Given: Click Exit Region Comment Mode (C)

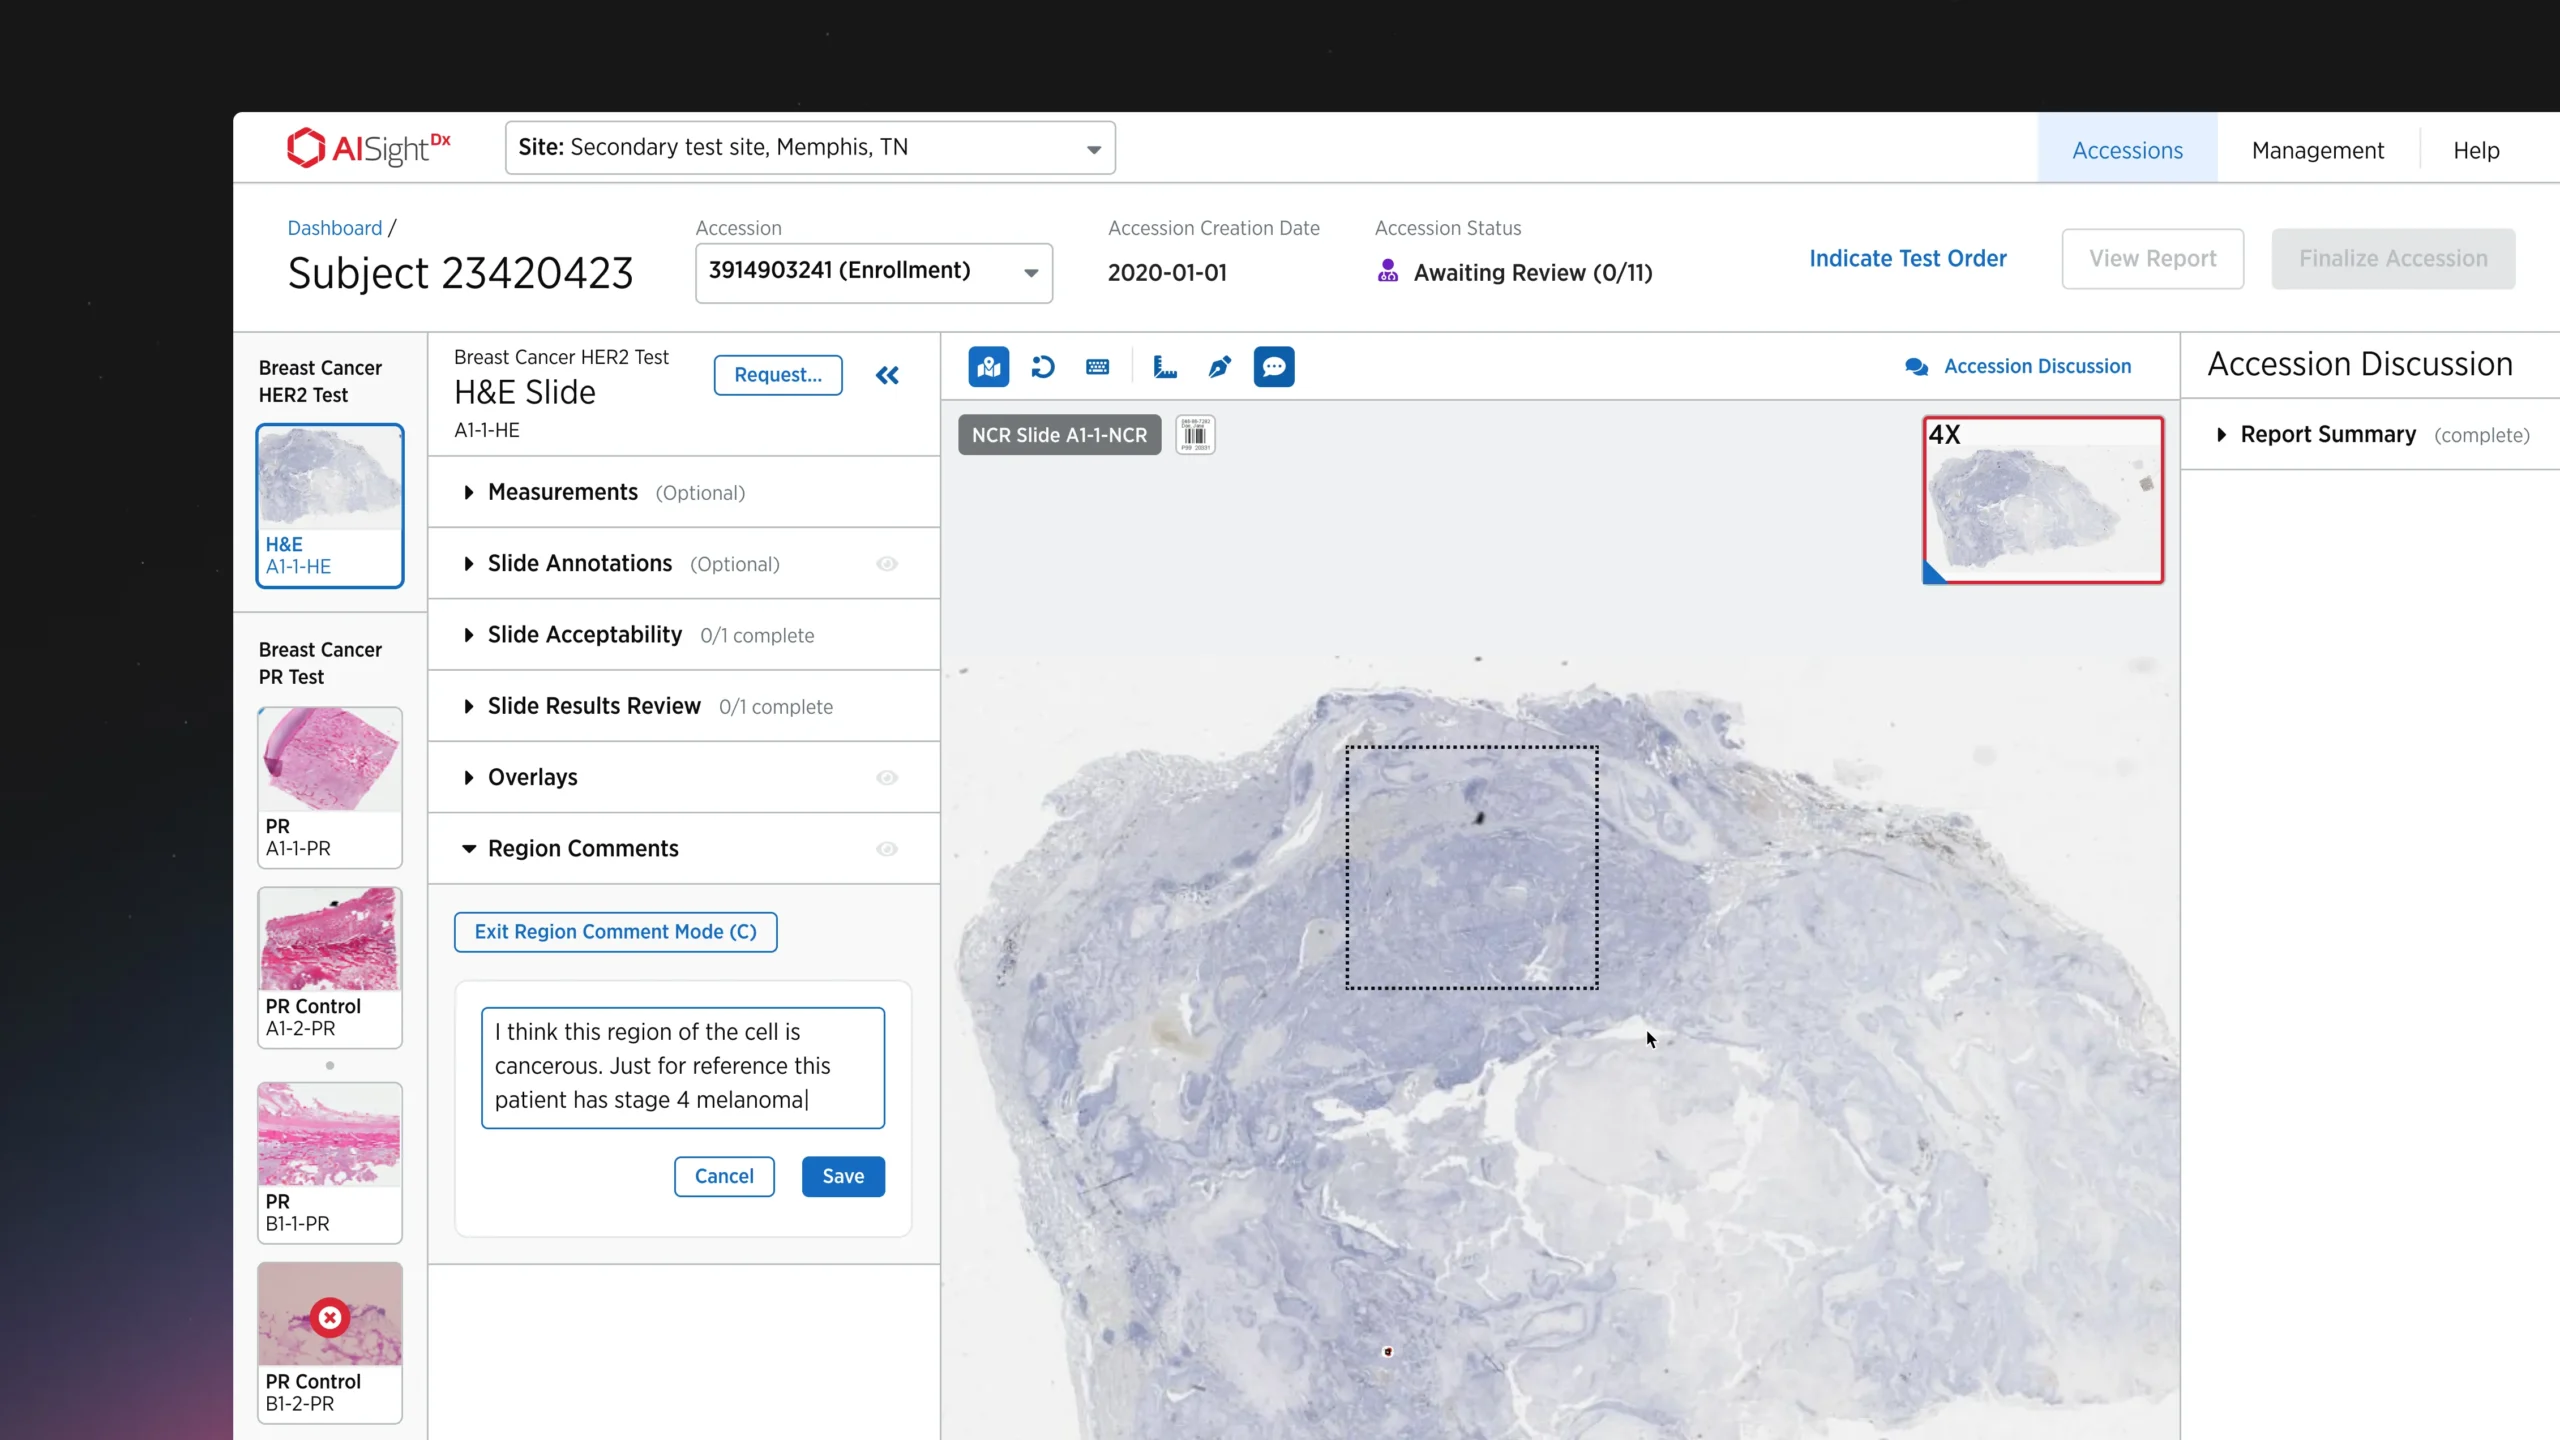Looking at the screenshot, I should click(616, 932).
